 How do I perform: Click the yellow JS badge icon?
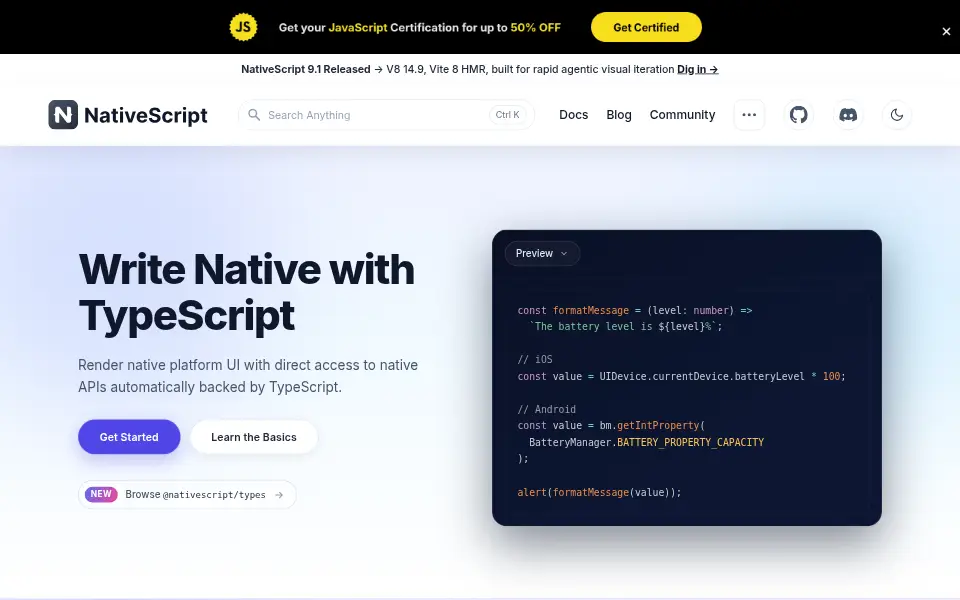click(243, 27)
